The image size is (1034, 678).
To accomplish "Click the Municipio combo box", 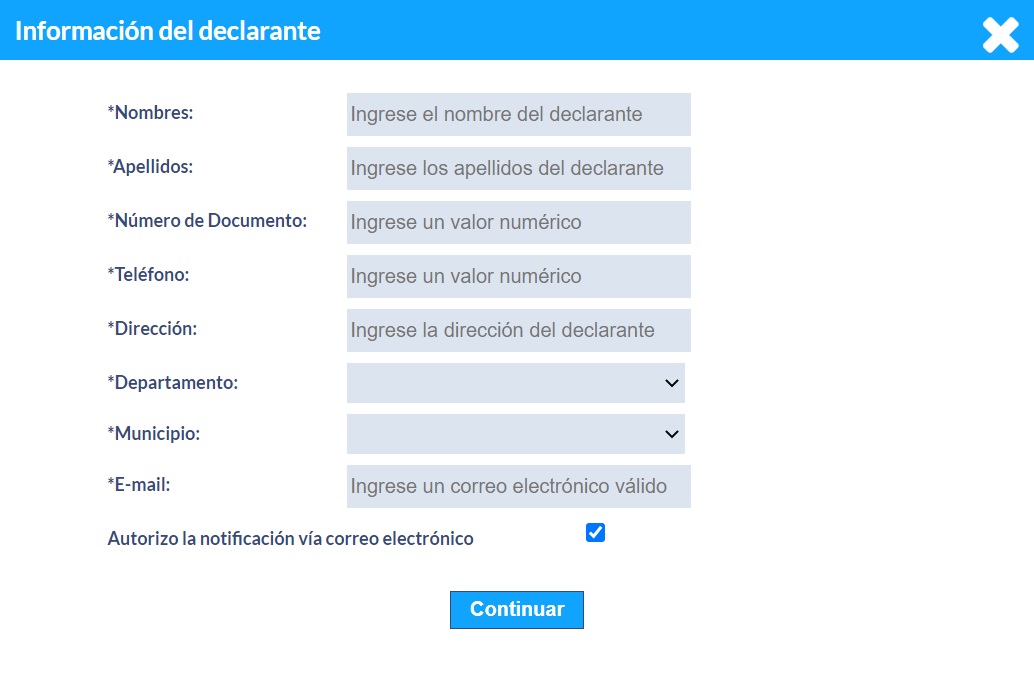I will click(x=515, y=434).
